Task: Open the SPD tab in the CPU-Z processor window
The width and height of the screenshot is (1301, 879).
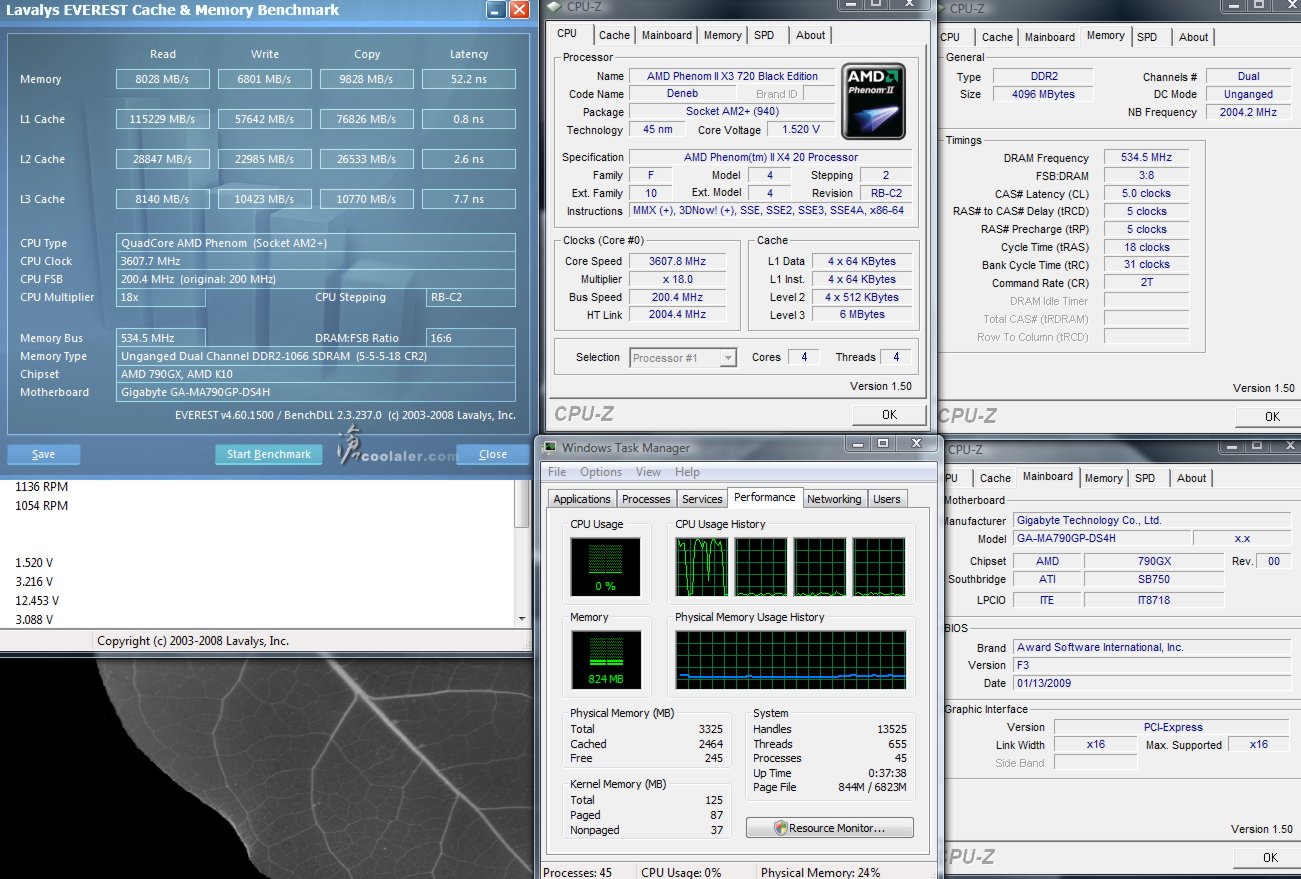Action: 764,35
